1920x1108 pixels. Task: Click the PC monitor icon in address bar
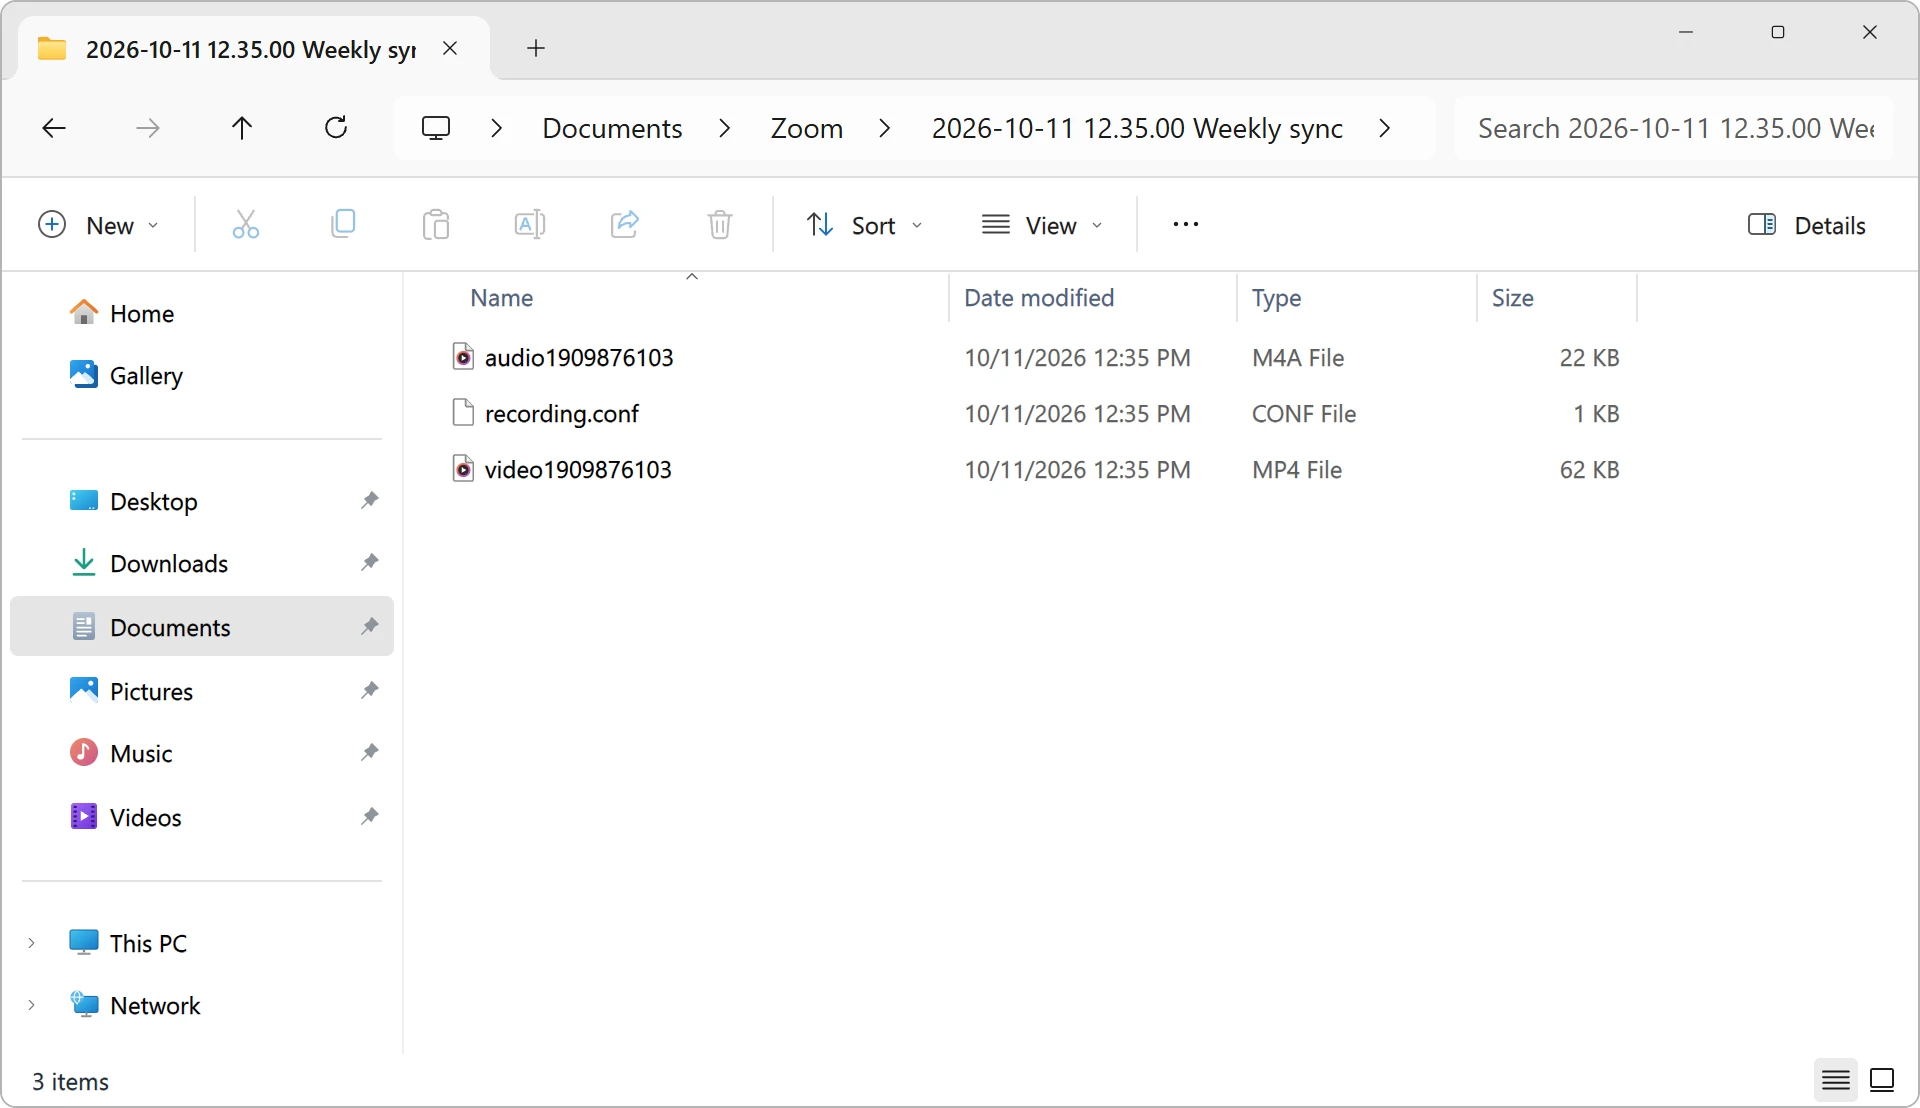point(436,128)
